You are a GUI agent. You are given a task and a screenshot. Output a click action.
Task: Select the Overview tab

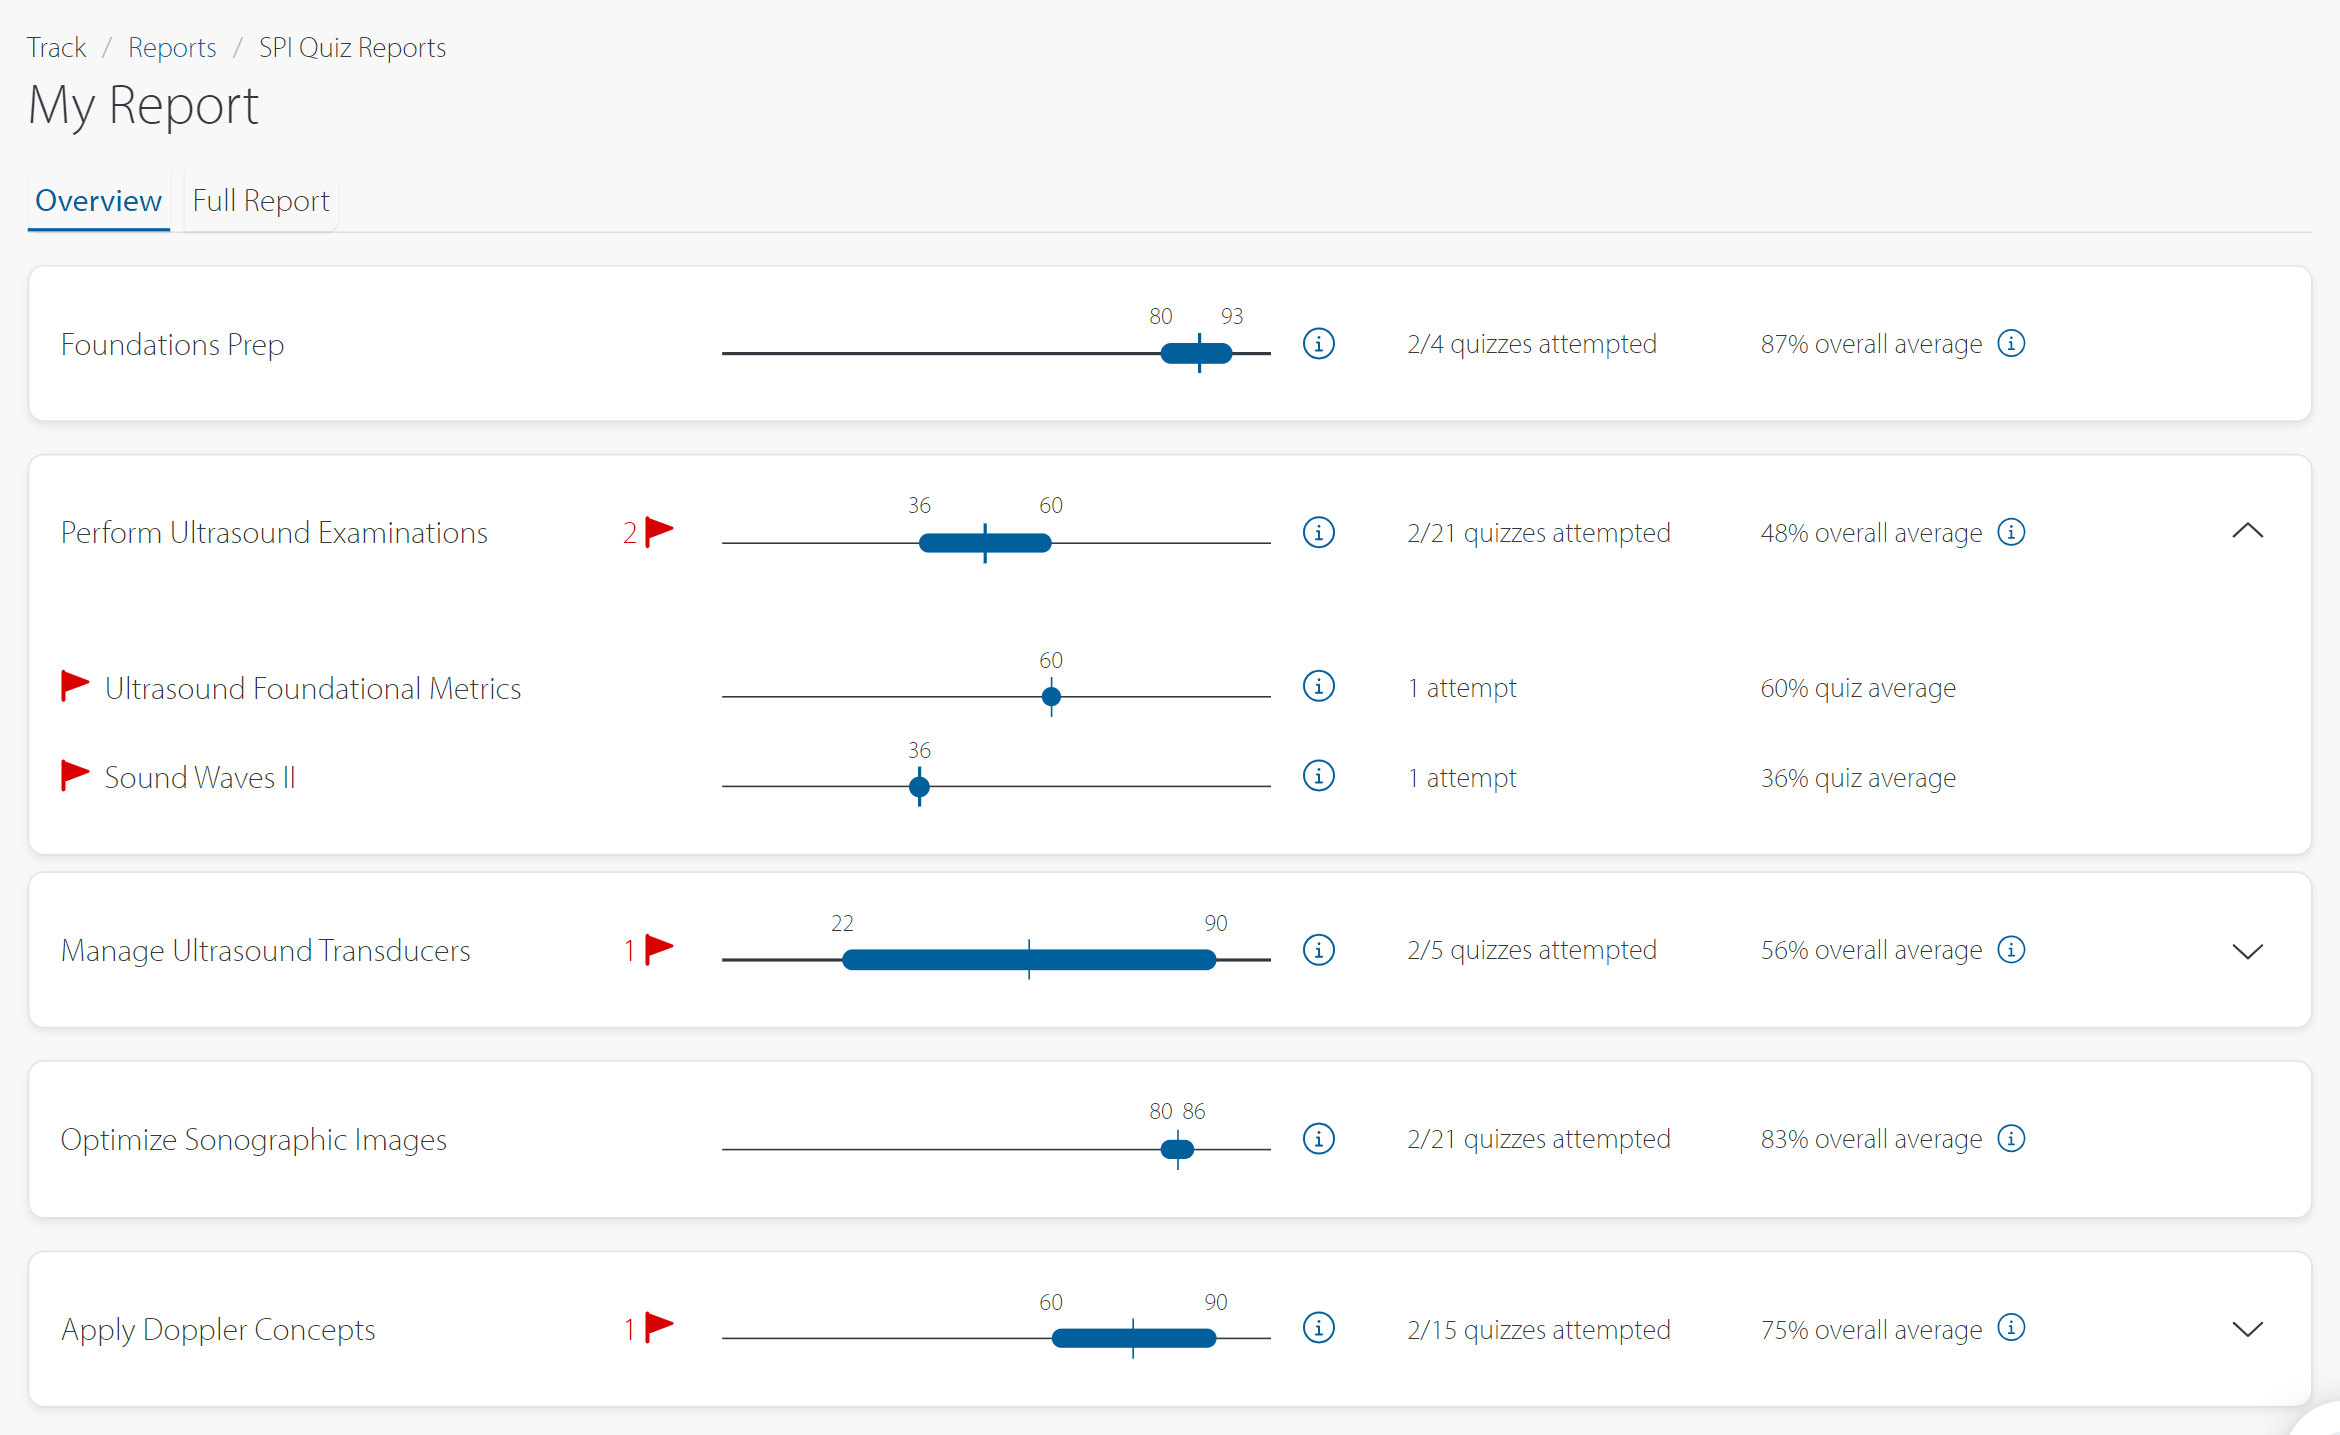pyautogui.click(x=98, y=201)
